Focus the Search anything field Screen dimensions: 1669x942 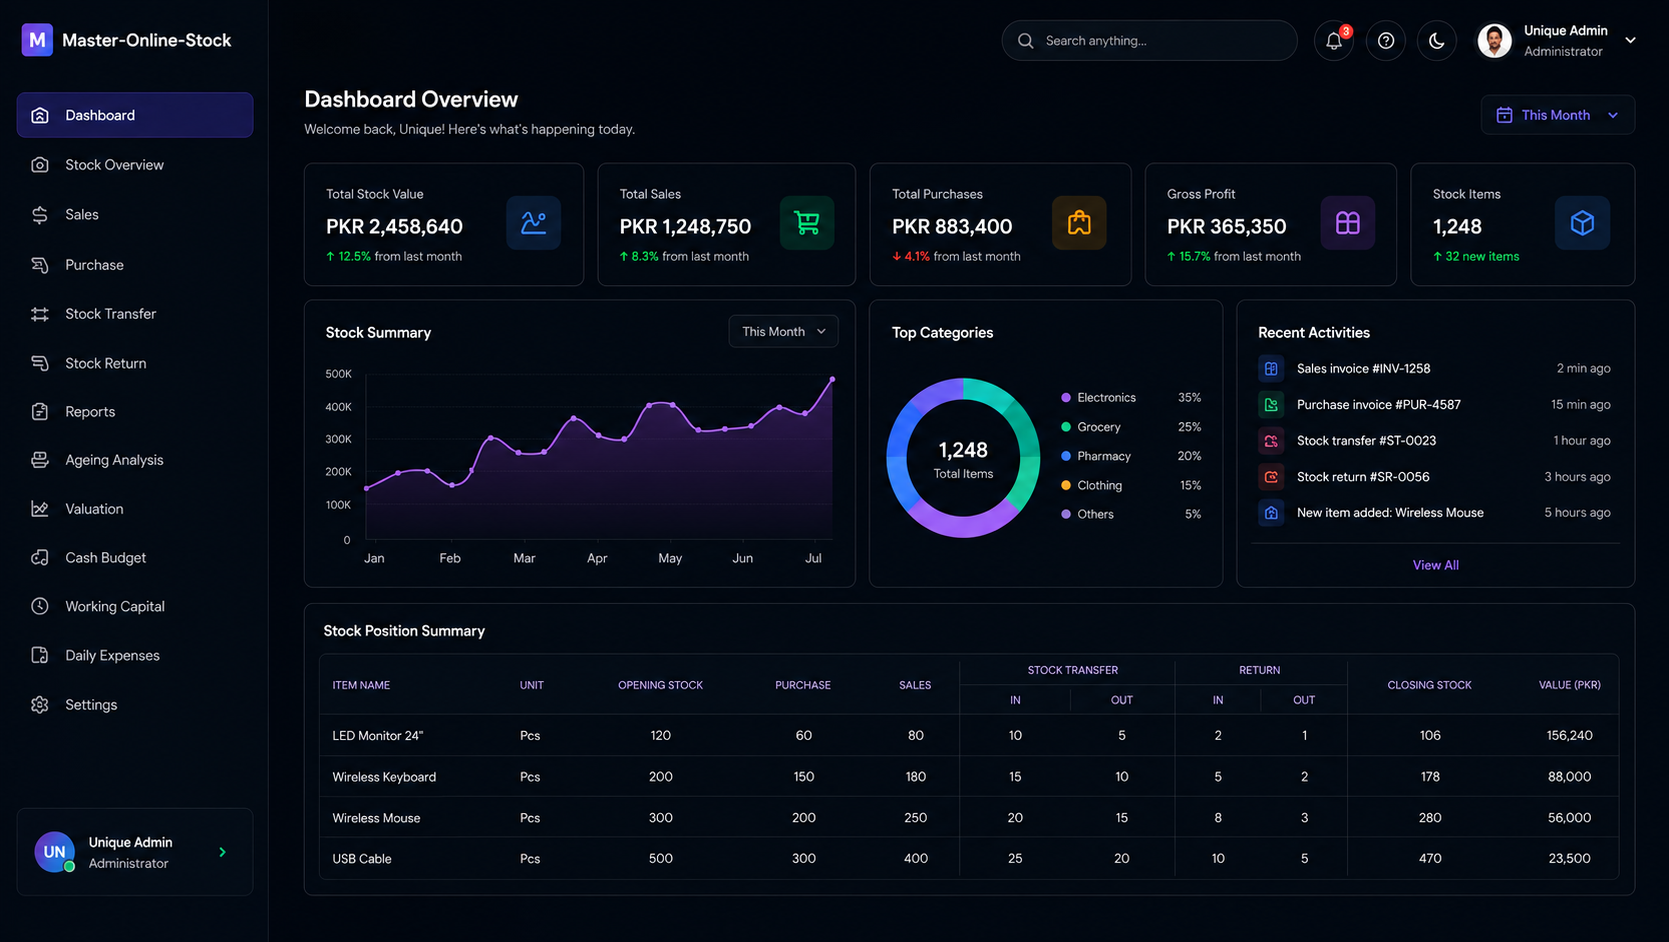click(1149, 41)
